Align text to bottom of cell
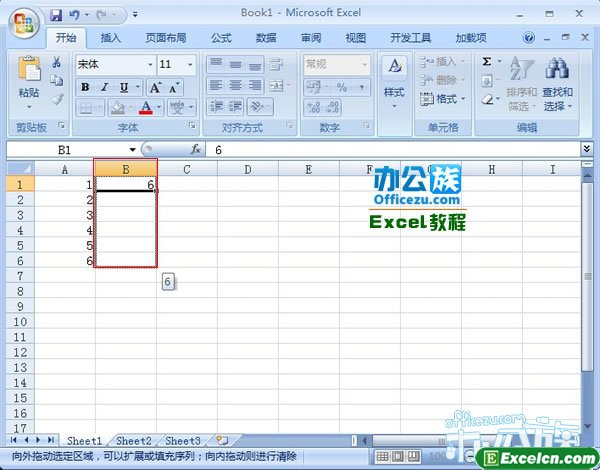The width and height of the screenshot is (600, 470). point(255,64)
